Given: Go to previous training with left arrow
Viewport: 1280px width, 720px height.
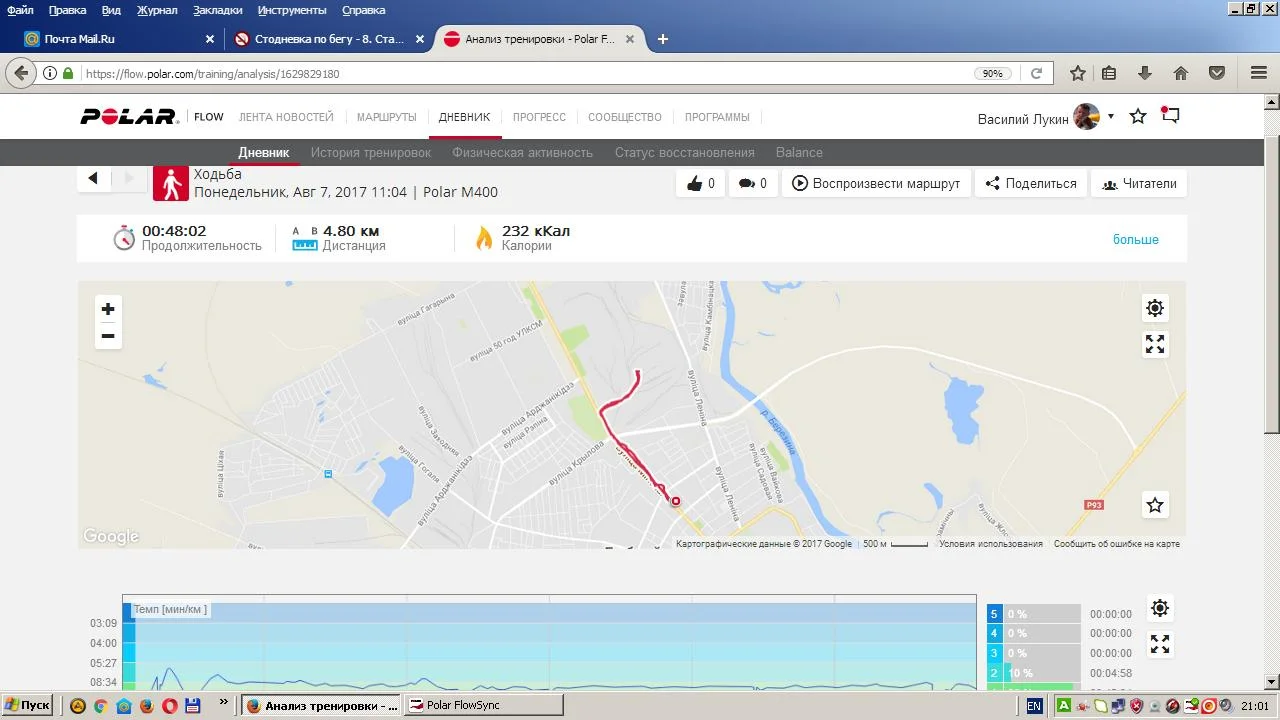Looking at the screenshot, I should point(93,178).
